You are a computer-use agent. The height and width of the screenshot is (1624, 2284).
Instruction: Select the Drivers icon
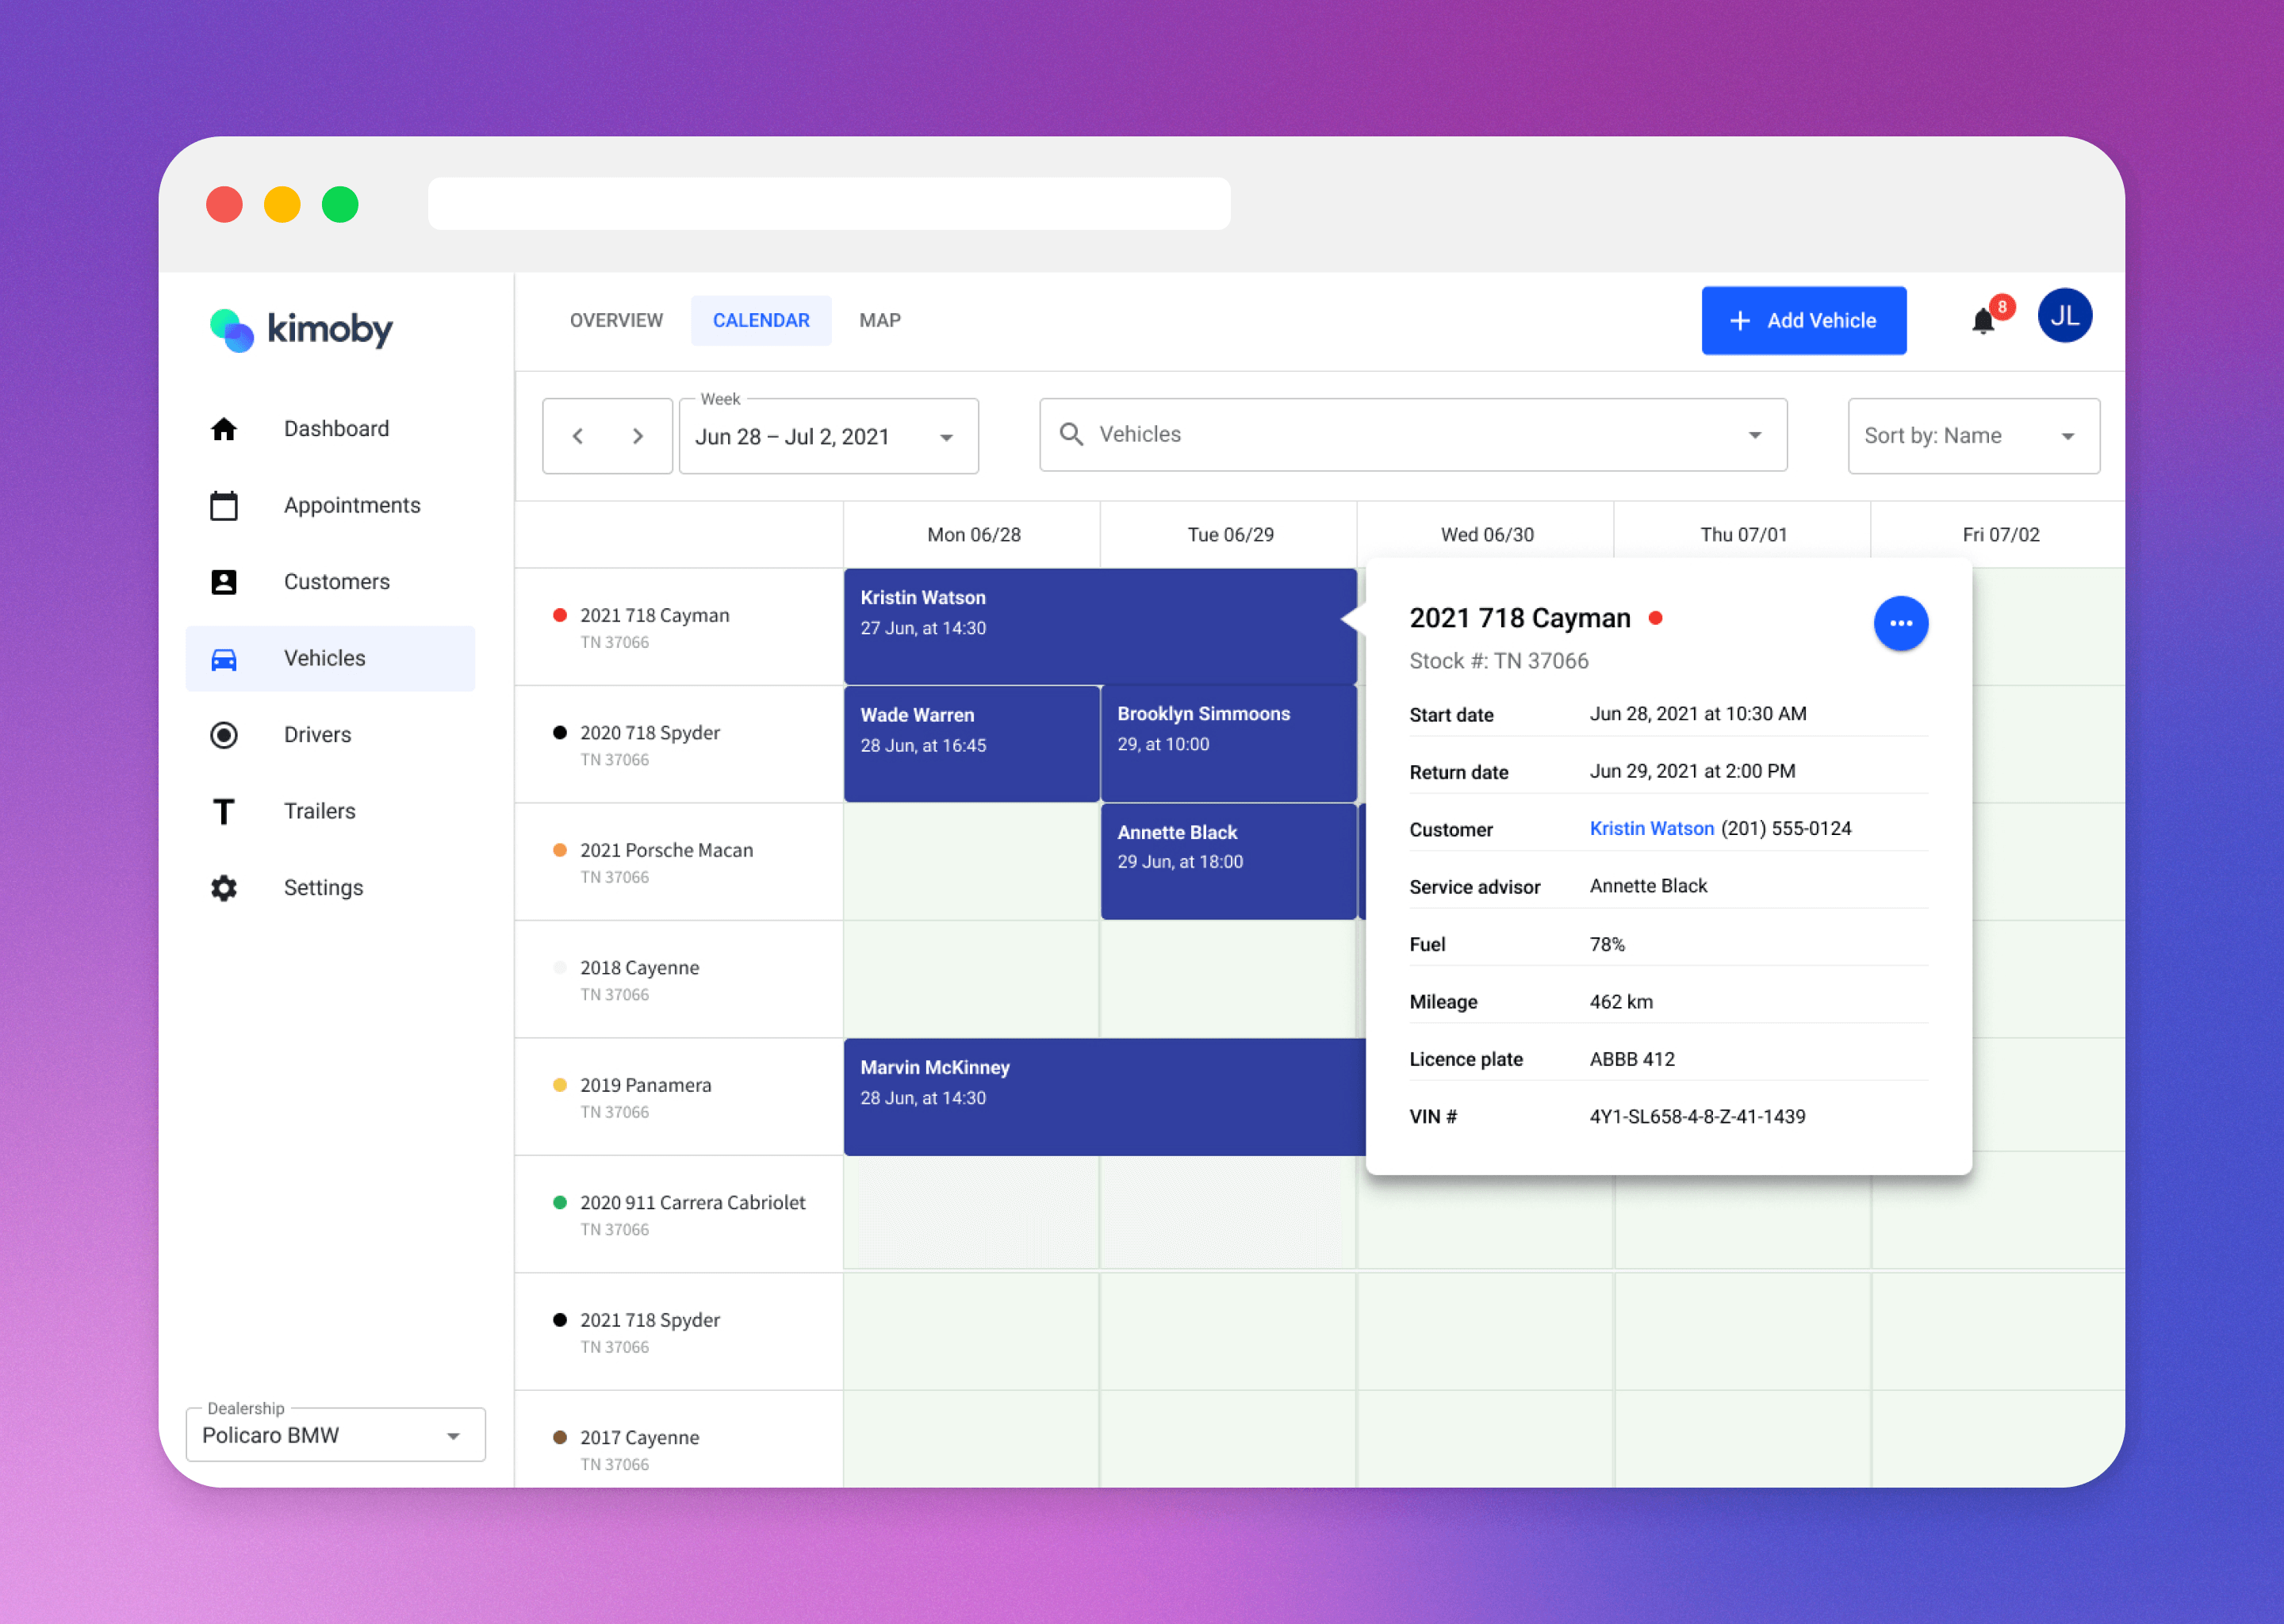(224, 734)
